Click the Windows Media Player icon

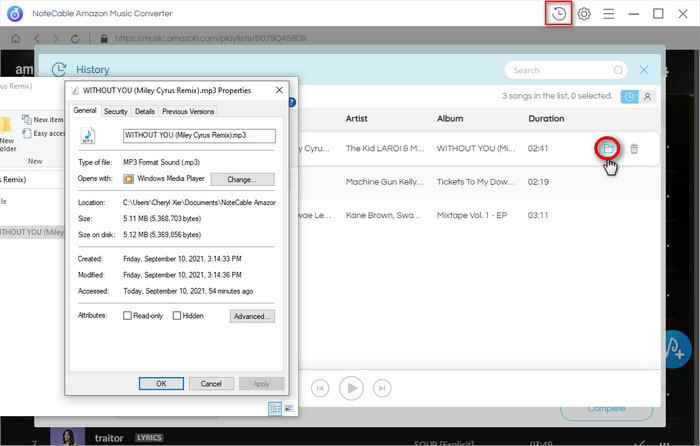tap(129, 179)
